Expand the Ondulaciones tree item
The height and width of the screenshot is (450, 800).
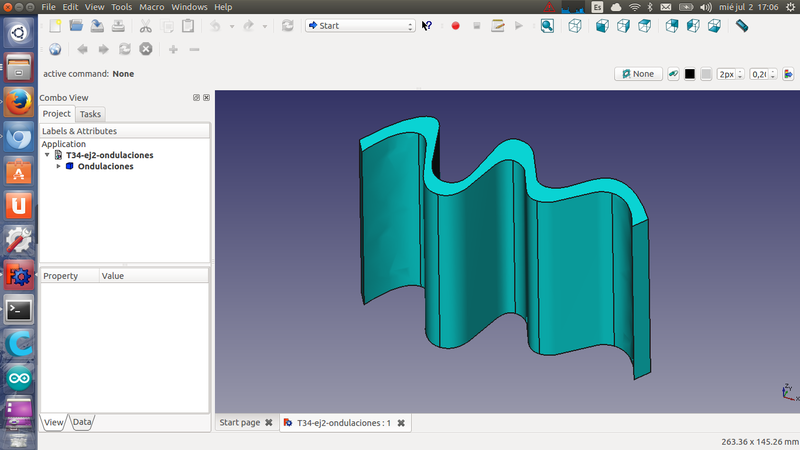point(58,166)
